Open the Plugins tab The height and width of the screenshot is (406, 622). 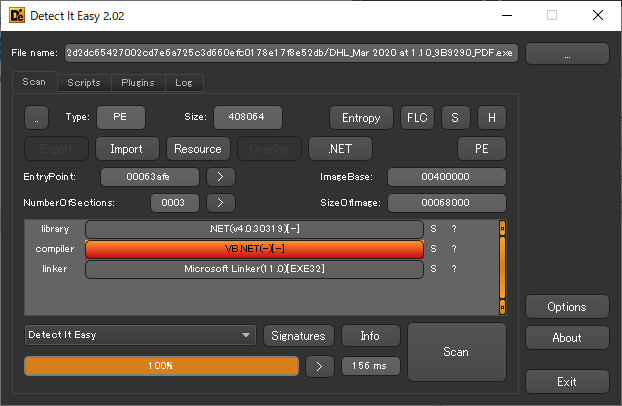point(138,83)
